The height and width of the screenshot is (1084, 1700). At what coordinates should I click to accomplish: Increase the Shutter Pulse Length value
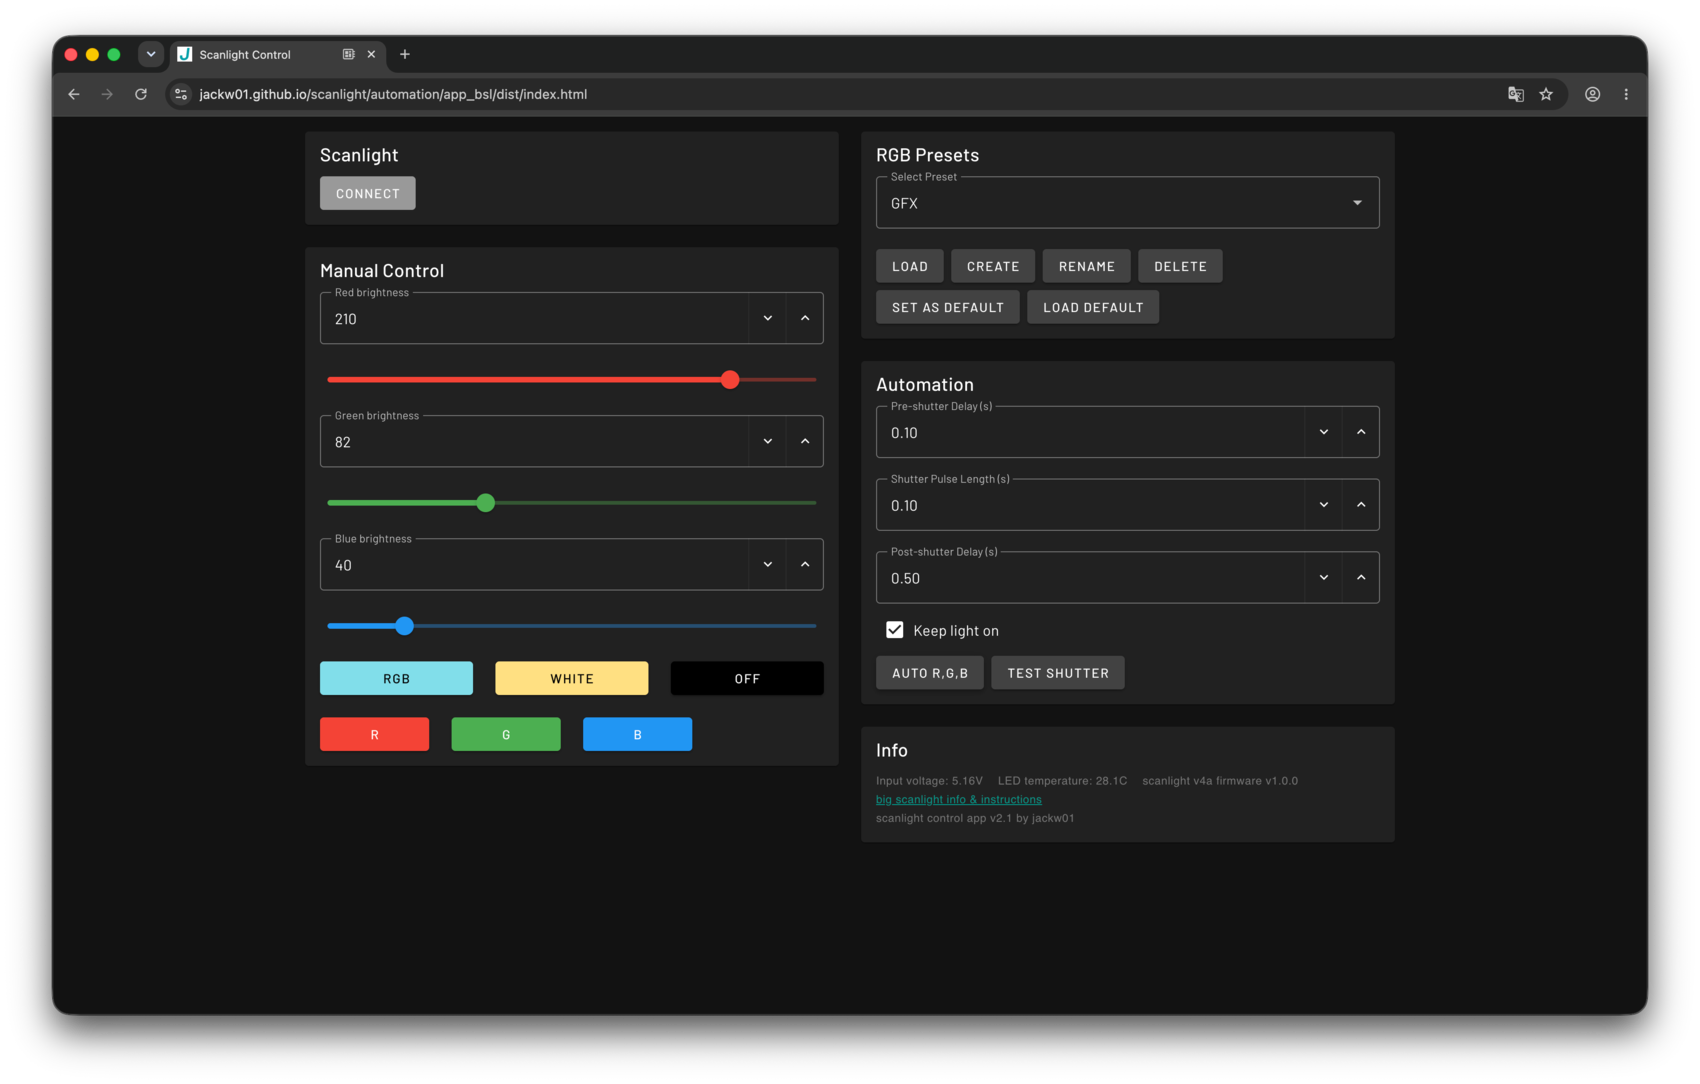[1361, 505]
